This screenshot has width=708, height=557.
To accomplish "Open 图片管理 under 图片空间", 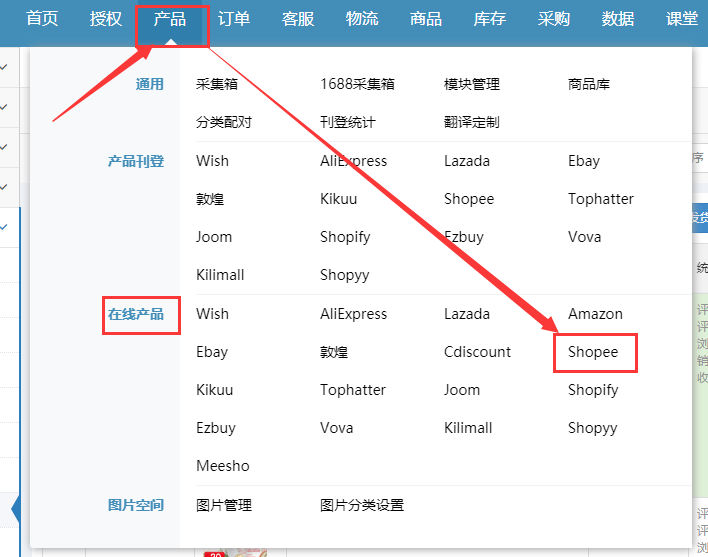I will [x=224, y=505].
